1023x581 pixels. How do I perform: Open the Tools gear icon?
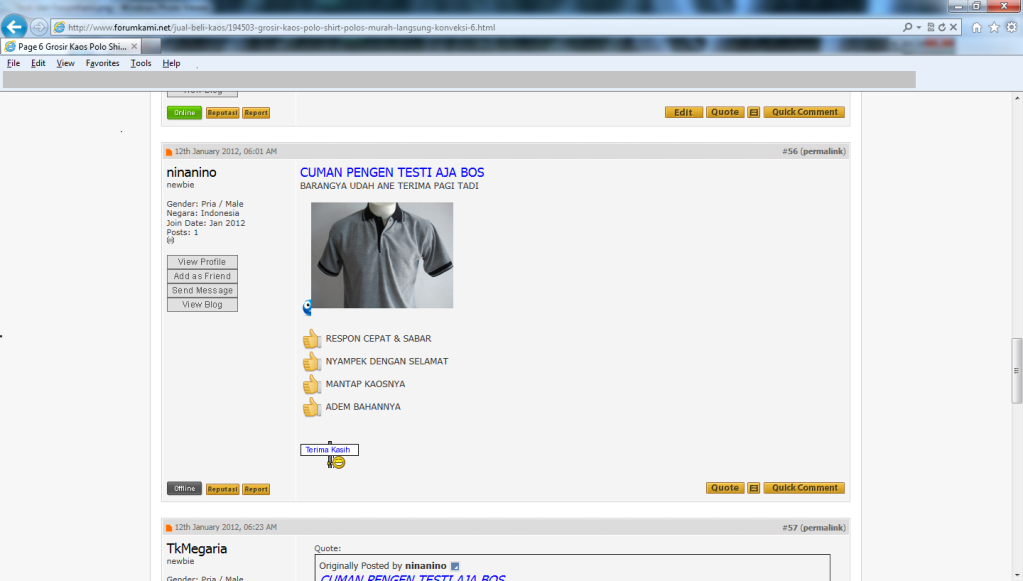point(1011,27)
